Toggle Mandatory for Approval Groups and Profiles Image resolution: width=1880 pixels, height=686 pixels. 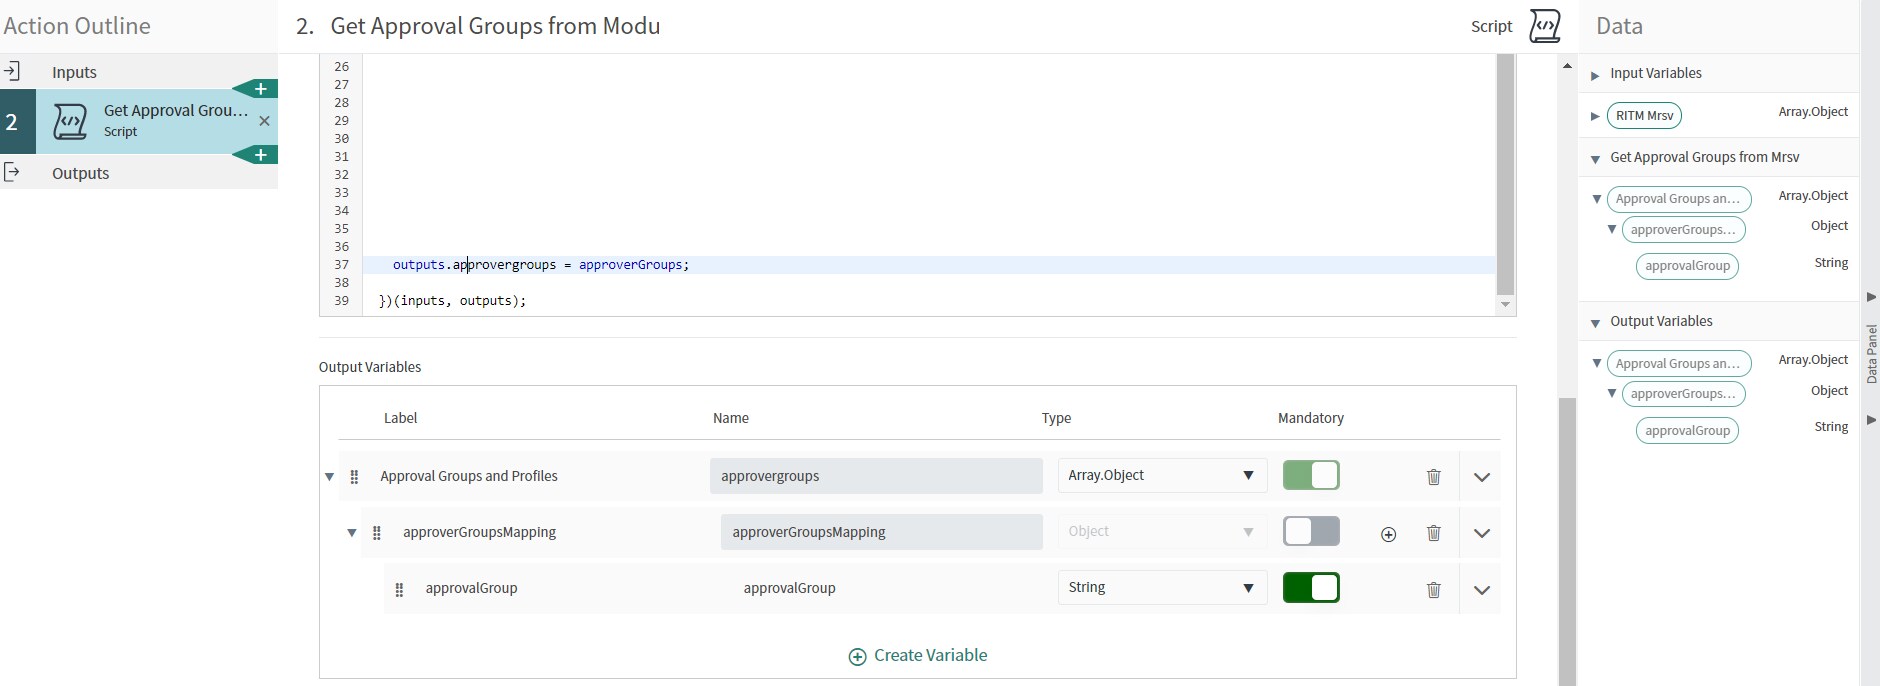click(1310, 475)
